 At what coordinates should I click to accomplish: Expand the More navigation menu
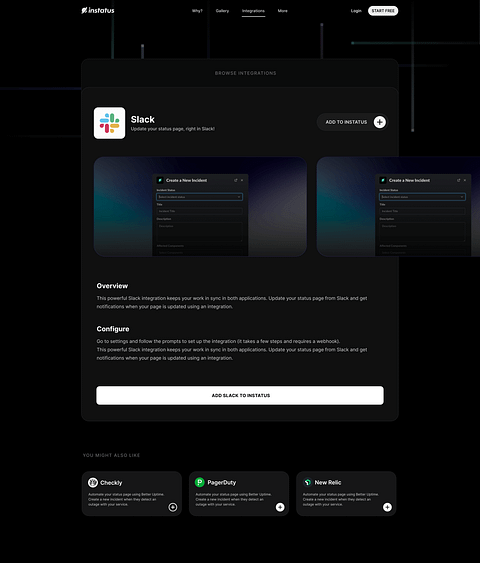point(283,11)
